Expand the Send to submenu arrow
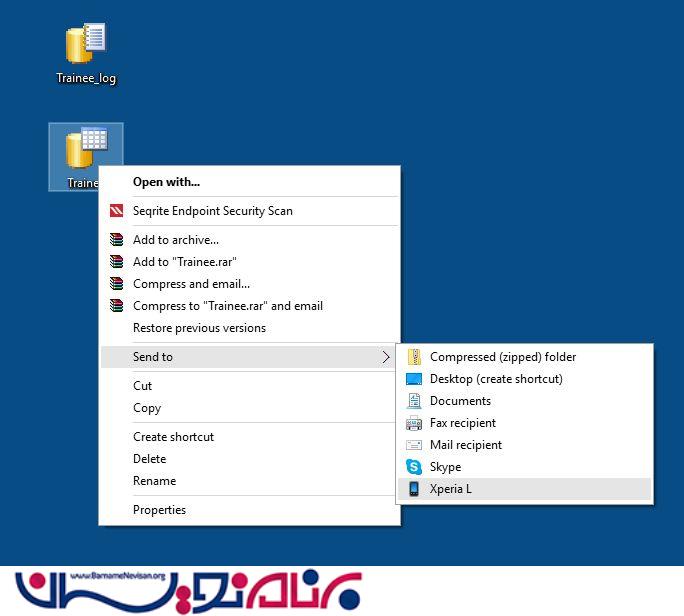This screenshot has width=684, height=616. coord(386,357)
